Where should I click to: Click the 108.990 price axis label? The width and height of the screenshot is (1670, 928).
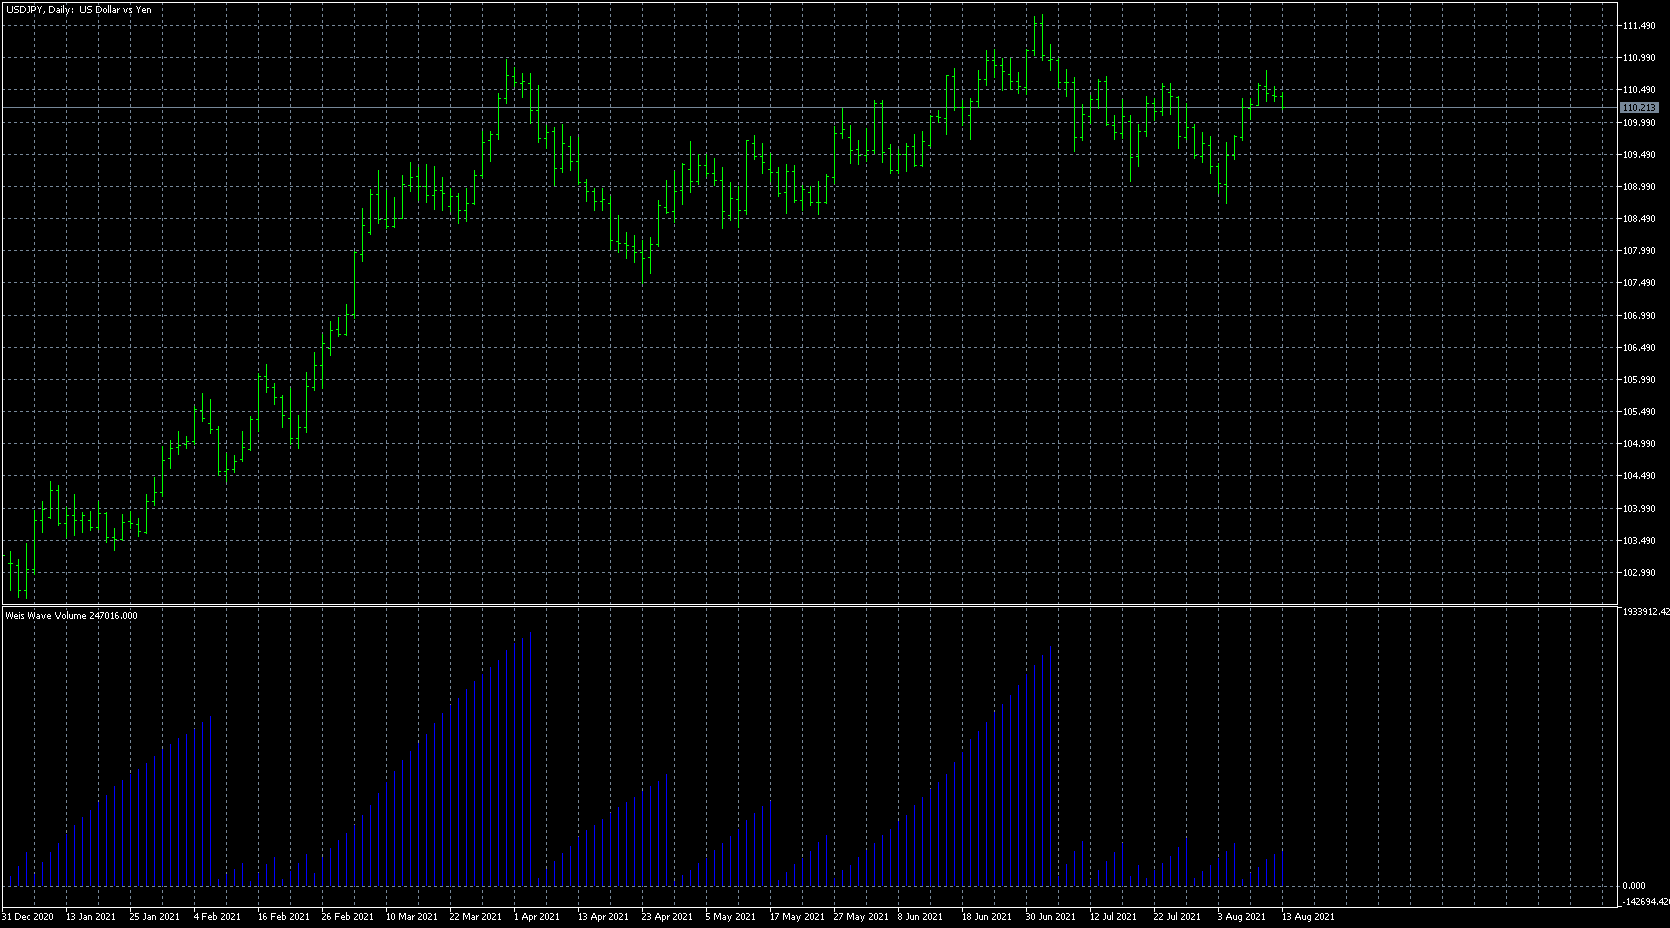click(1638, 187)
